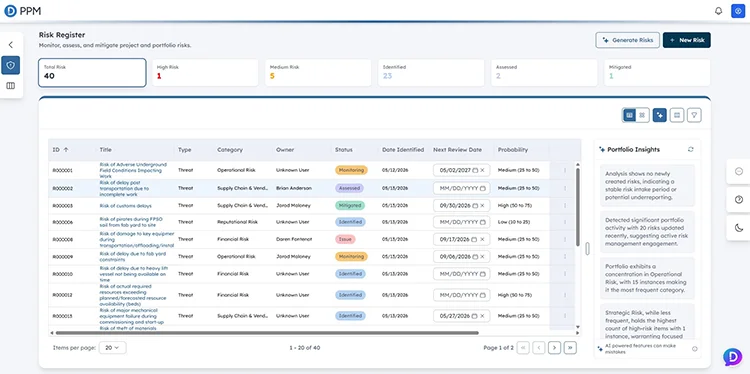The width and height of the screenshot is (750, 374).
Task: Open calendar picker for R000010 review date
Action: pos(483,274)
